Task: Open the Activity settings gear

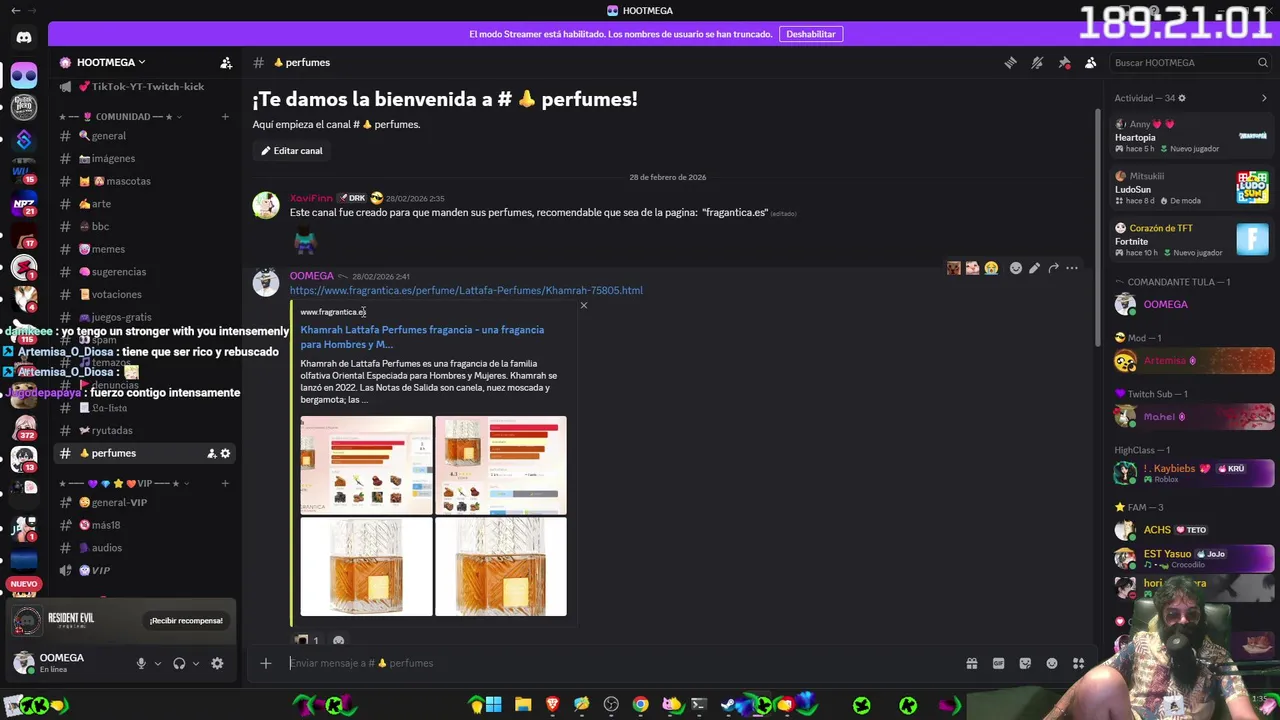Action: (x=1182, y=98)
